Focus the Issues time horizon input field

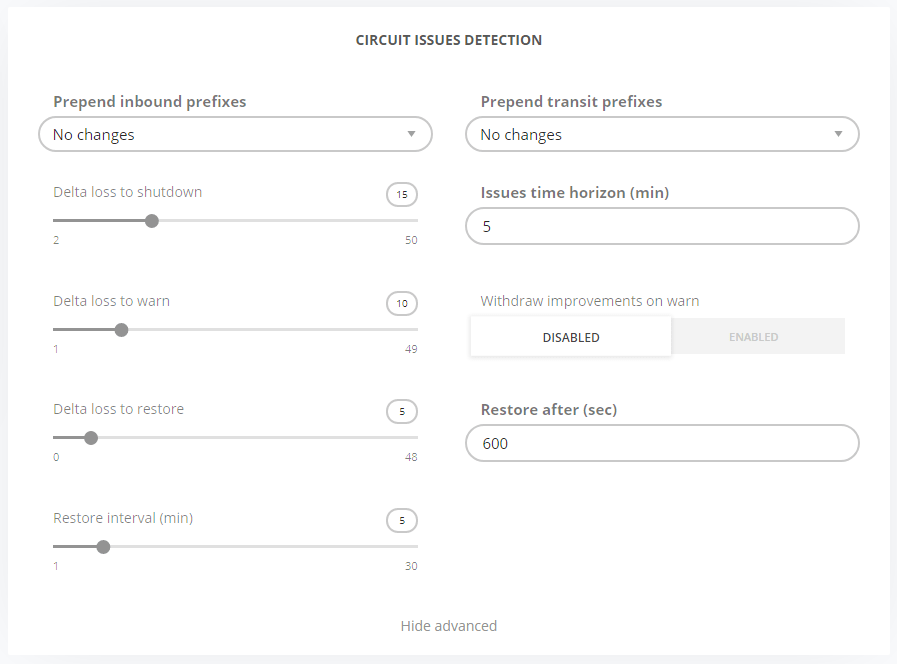coord(662,226)
